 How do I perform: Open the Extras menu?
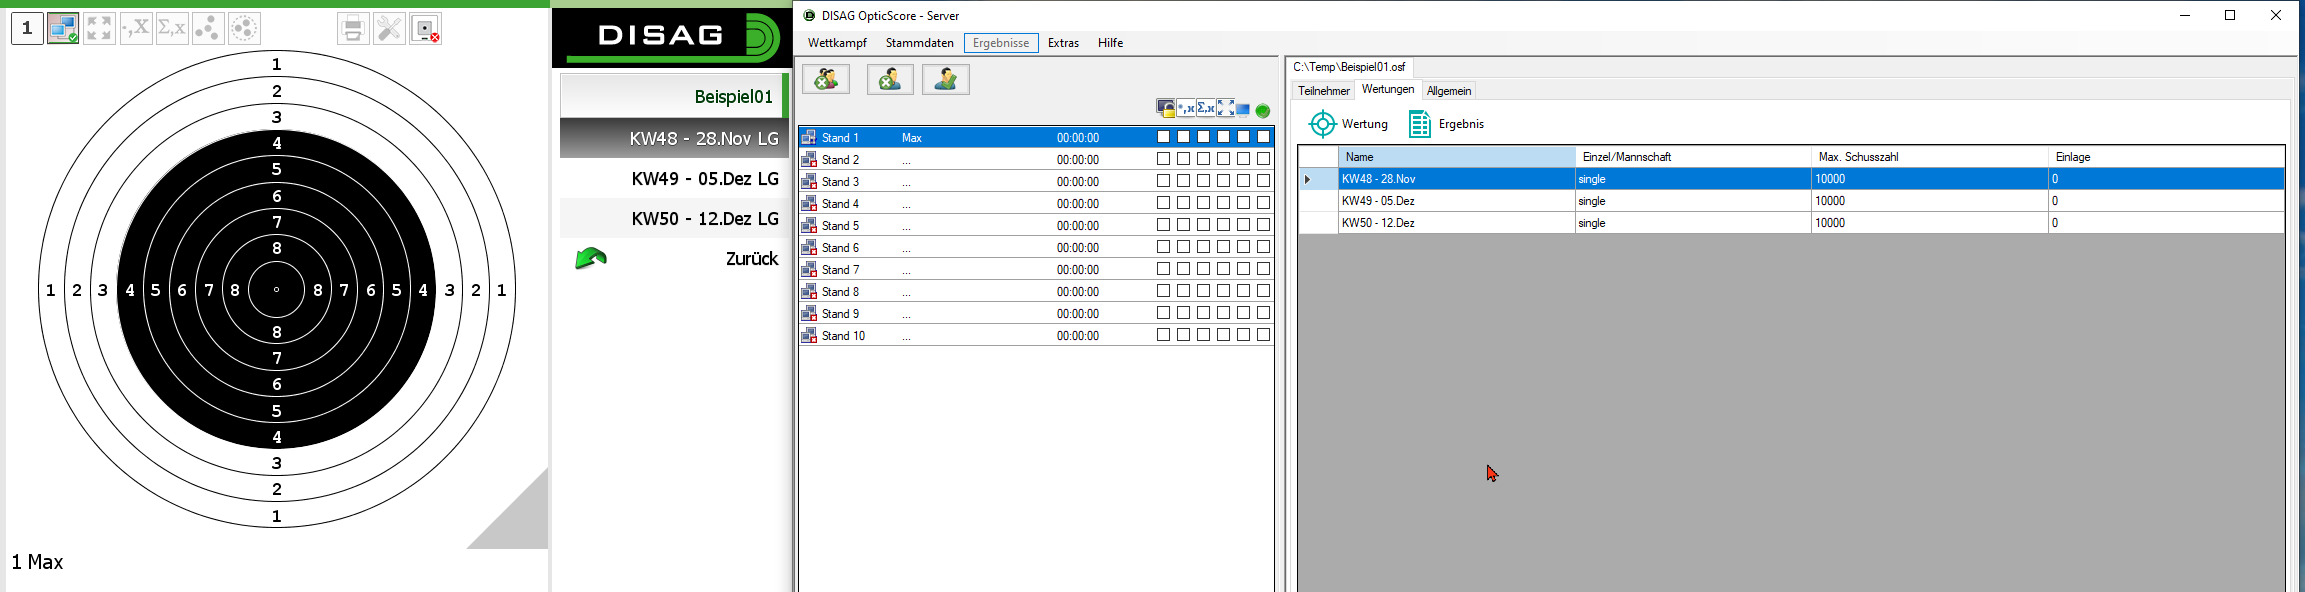point(1063,43)
